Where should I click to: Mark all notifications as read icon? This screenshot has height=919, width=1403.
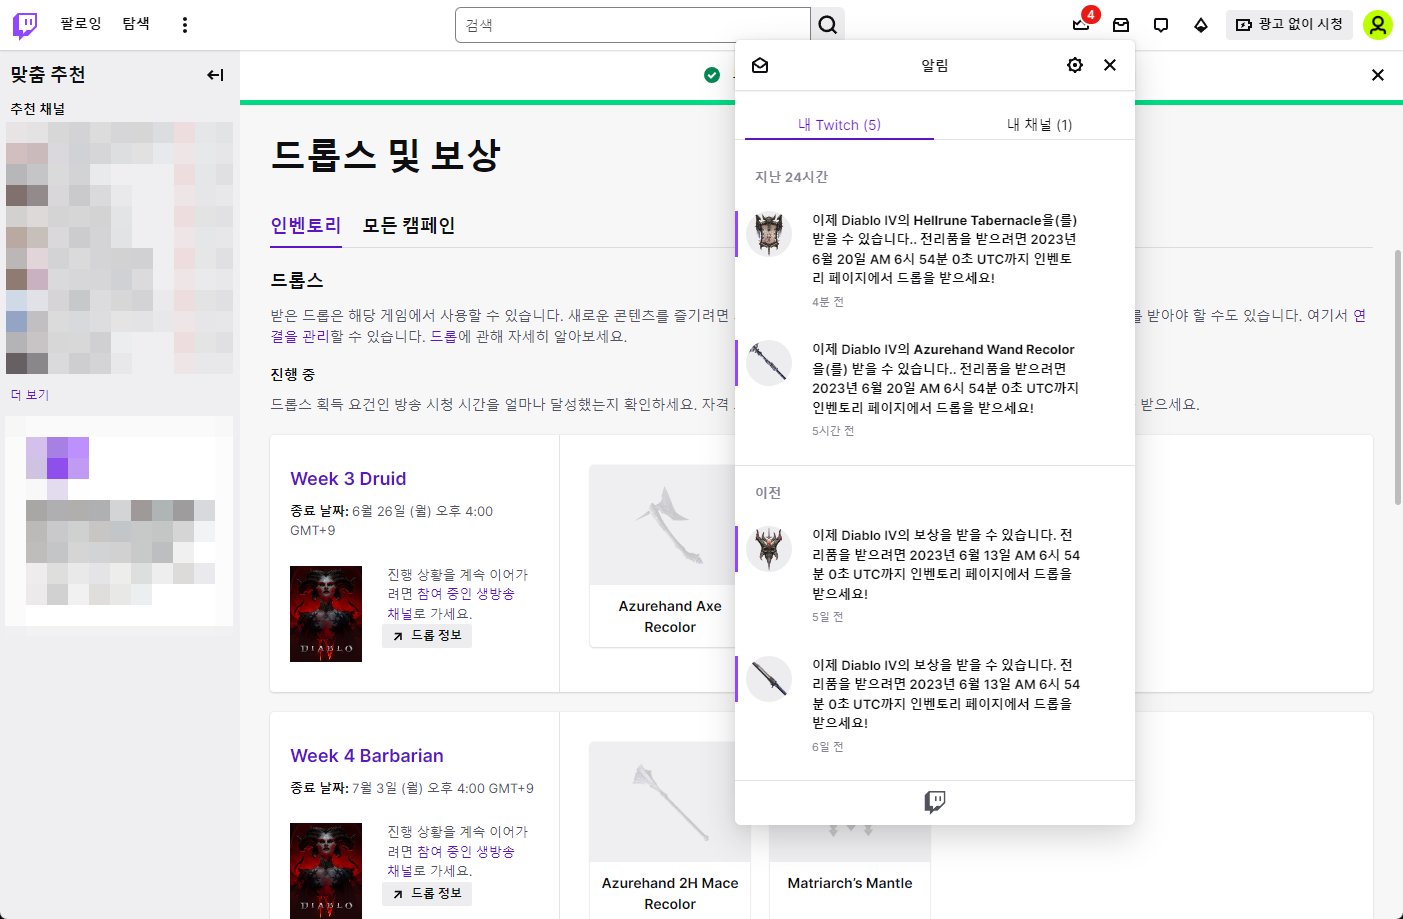[760, 65]
